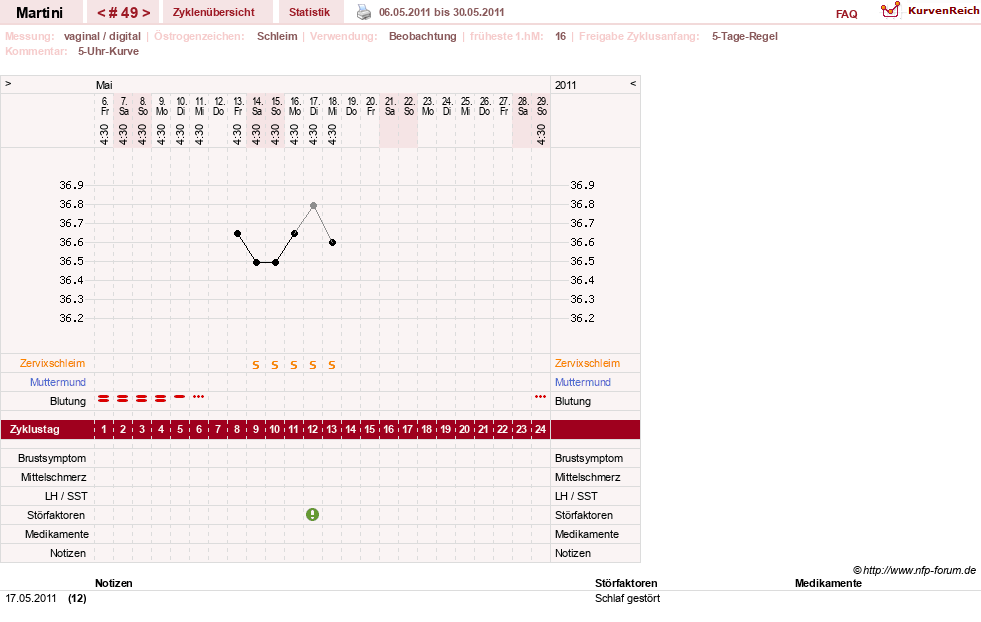This screenshot has width=981, height=622.
Task: Expand chart with left '>' arrow
Action: pos(8,83)
